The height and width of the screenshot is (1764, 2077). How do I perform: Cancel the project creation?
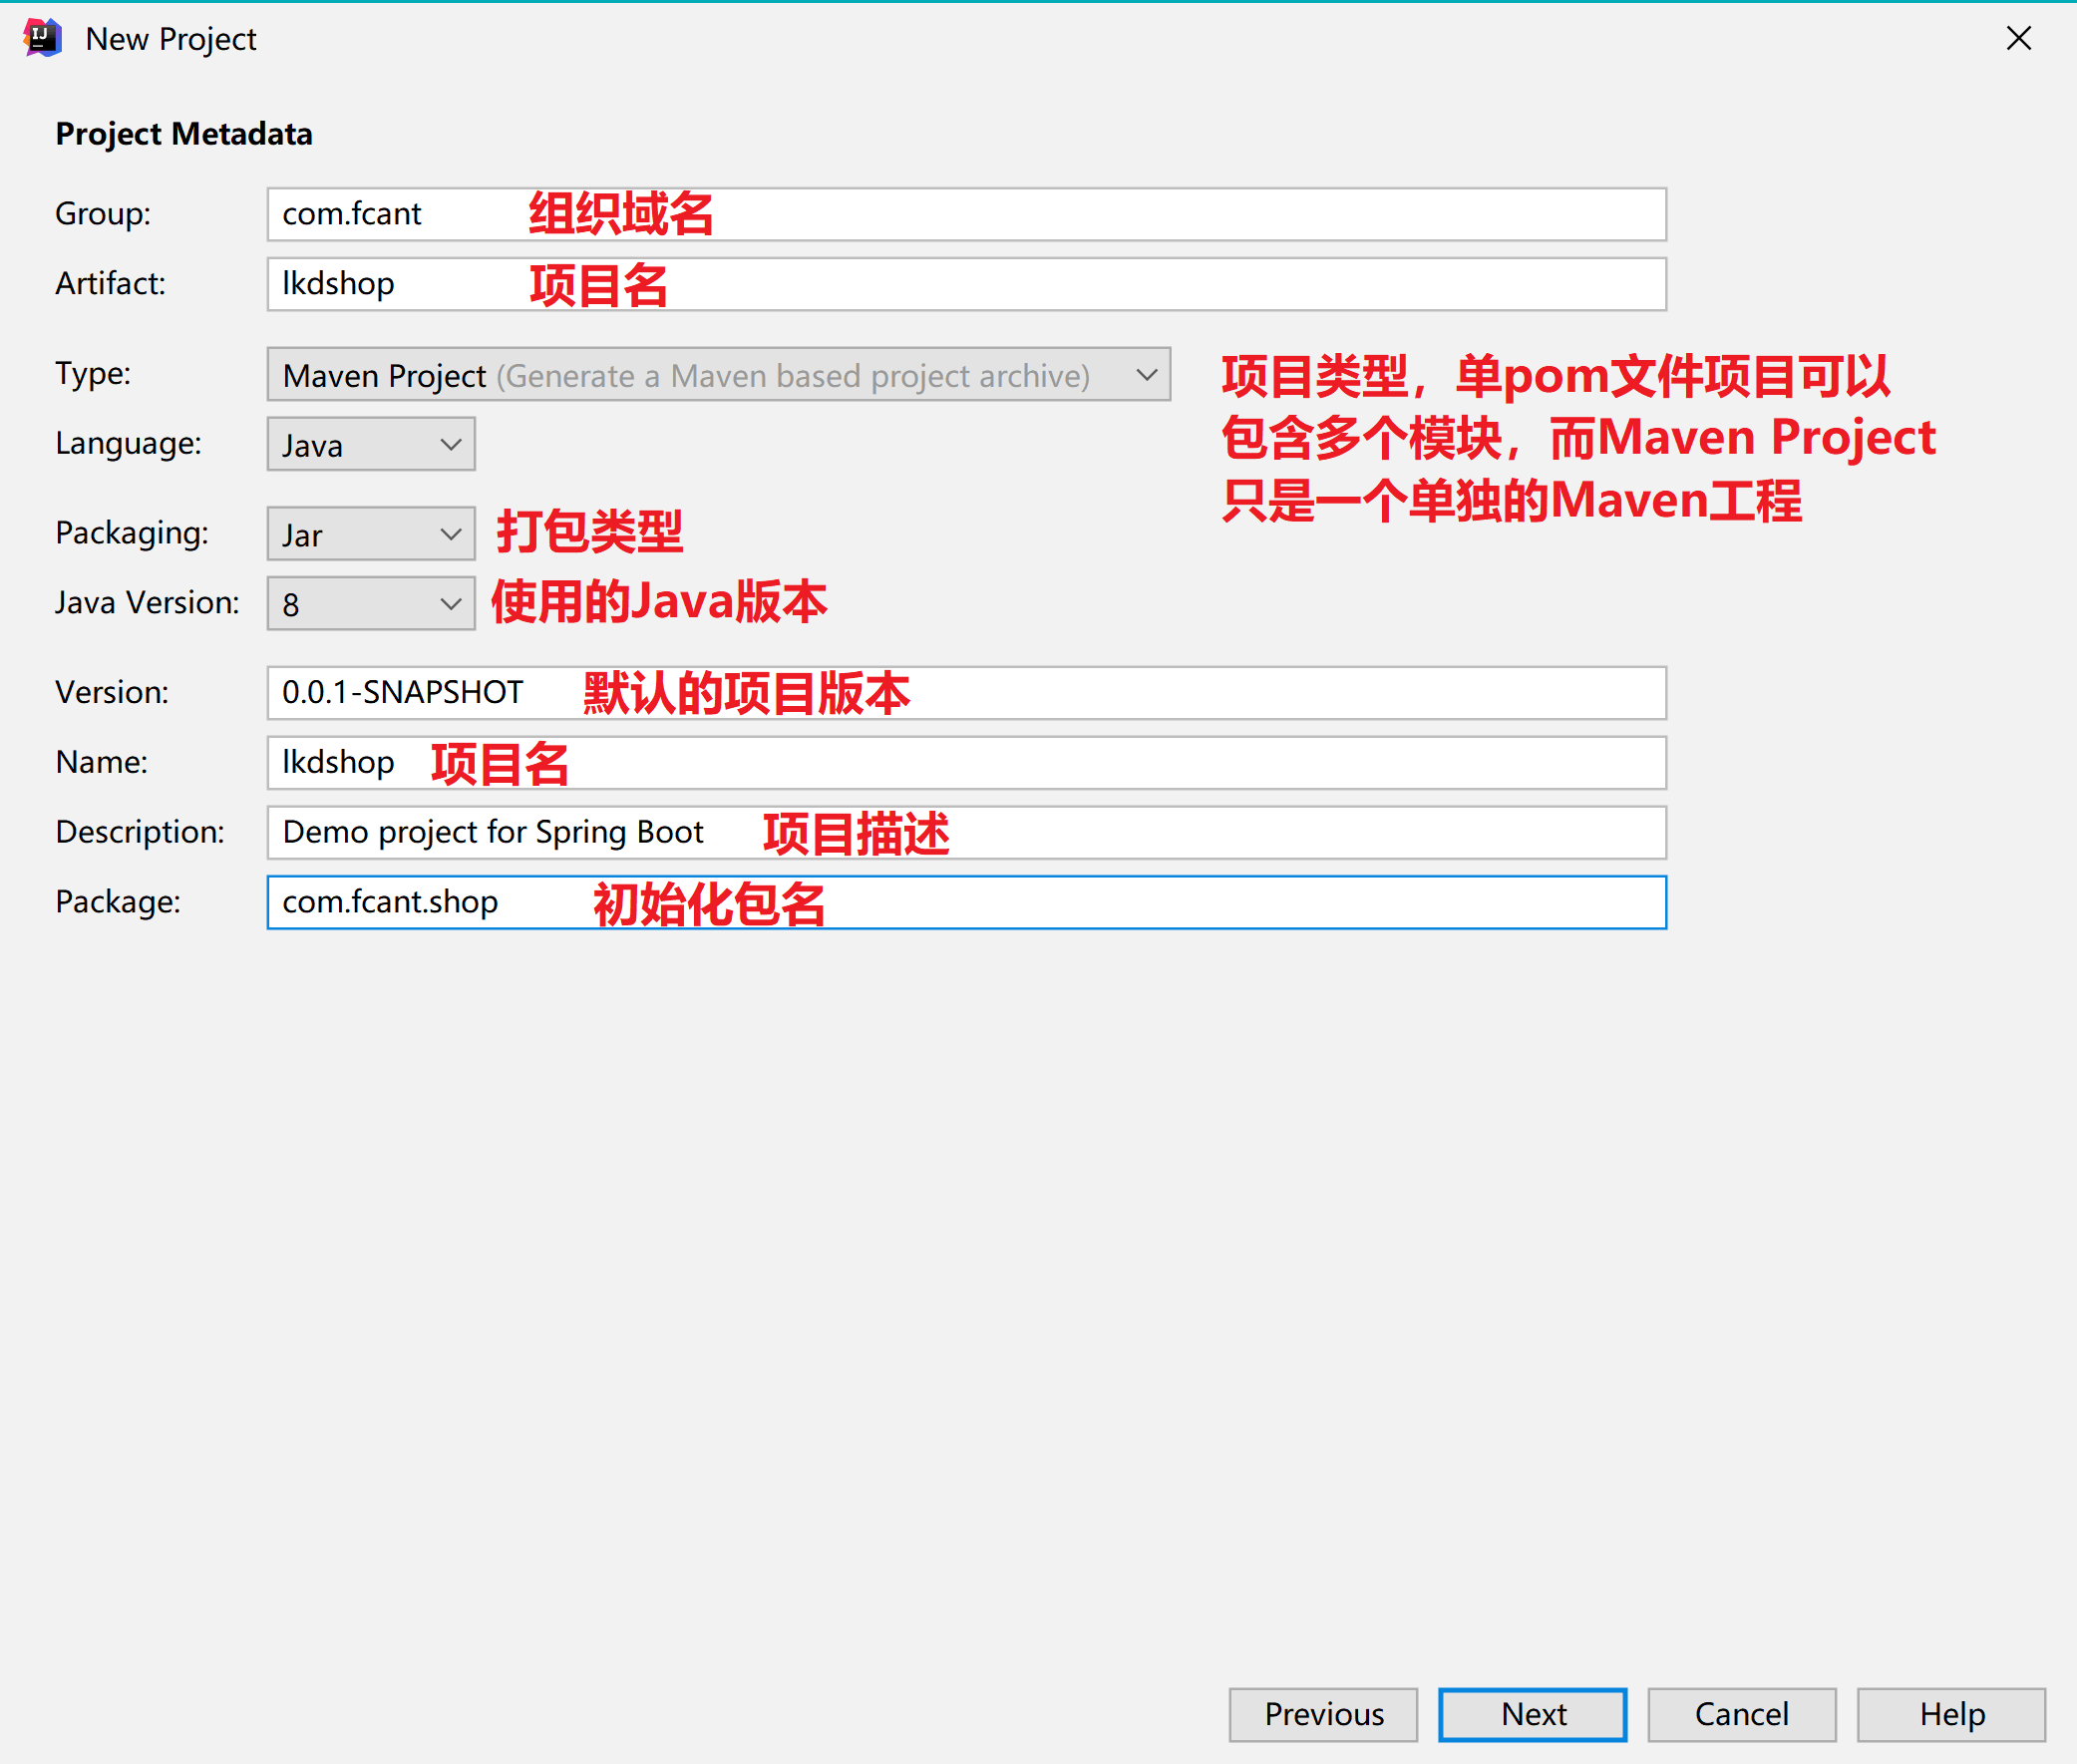pyautogui.click(x=1741, y=1714)
